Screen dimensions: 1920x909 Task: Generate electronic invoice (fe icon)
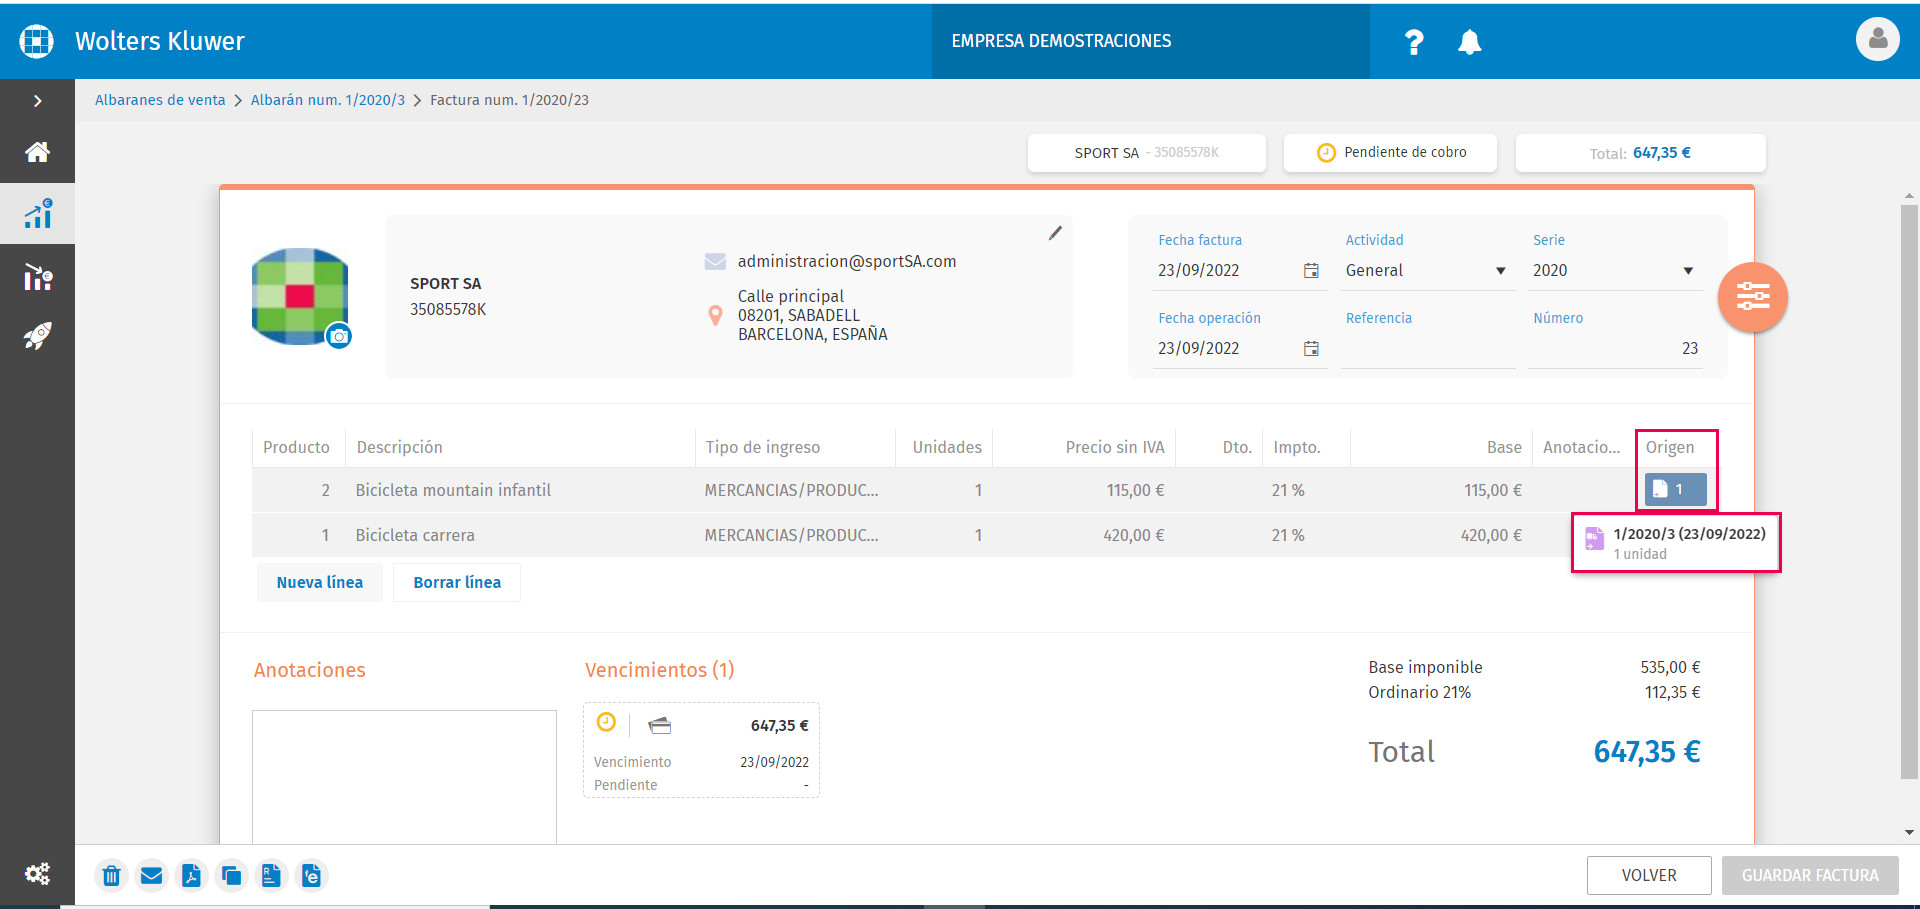tap(311, 876)
